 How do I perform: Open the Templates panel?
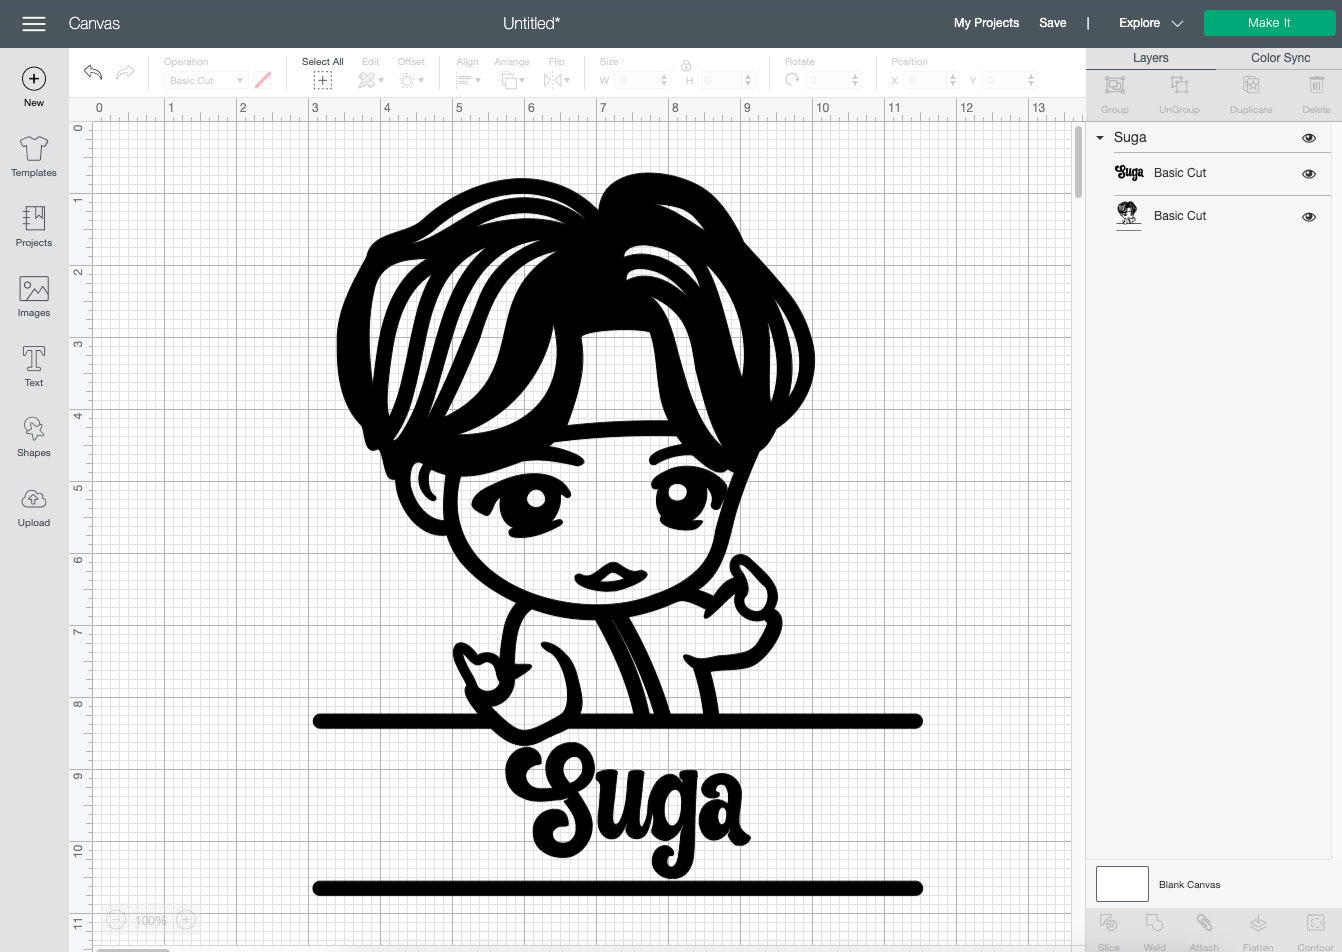click(34, 157)
